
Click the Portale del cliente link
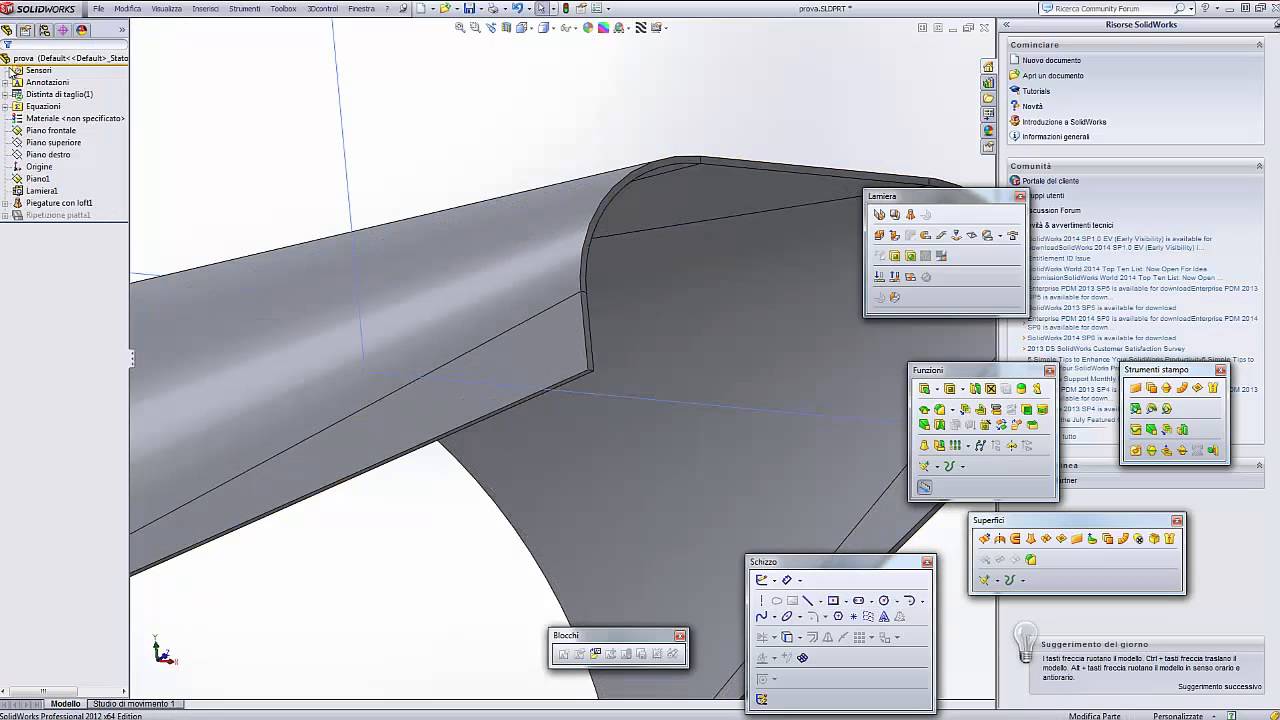(1050, 181)
